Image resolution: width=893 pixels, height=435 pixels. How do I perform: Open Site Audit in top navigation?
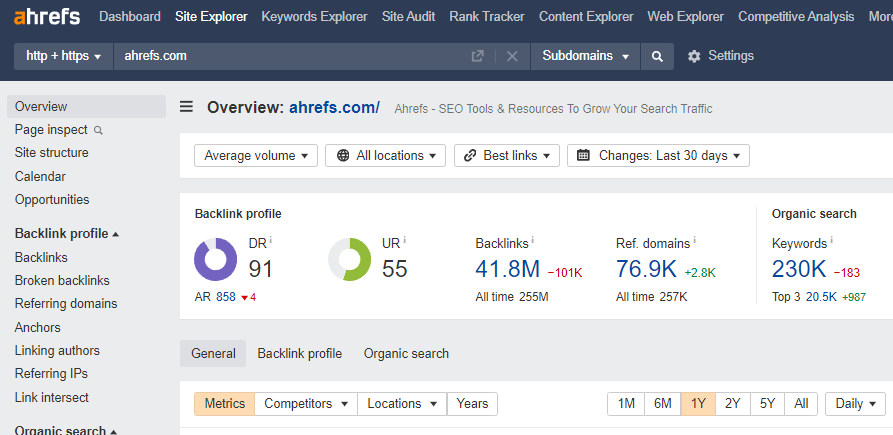[x=408, y=17]
